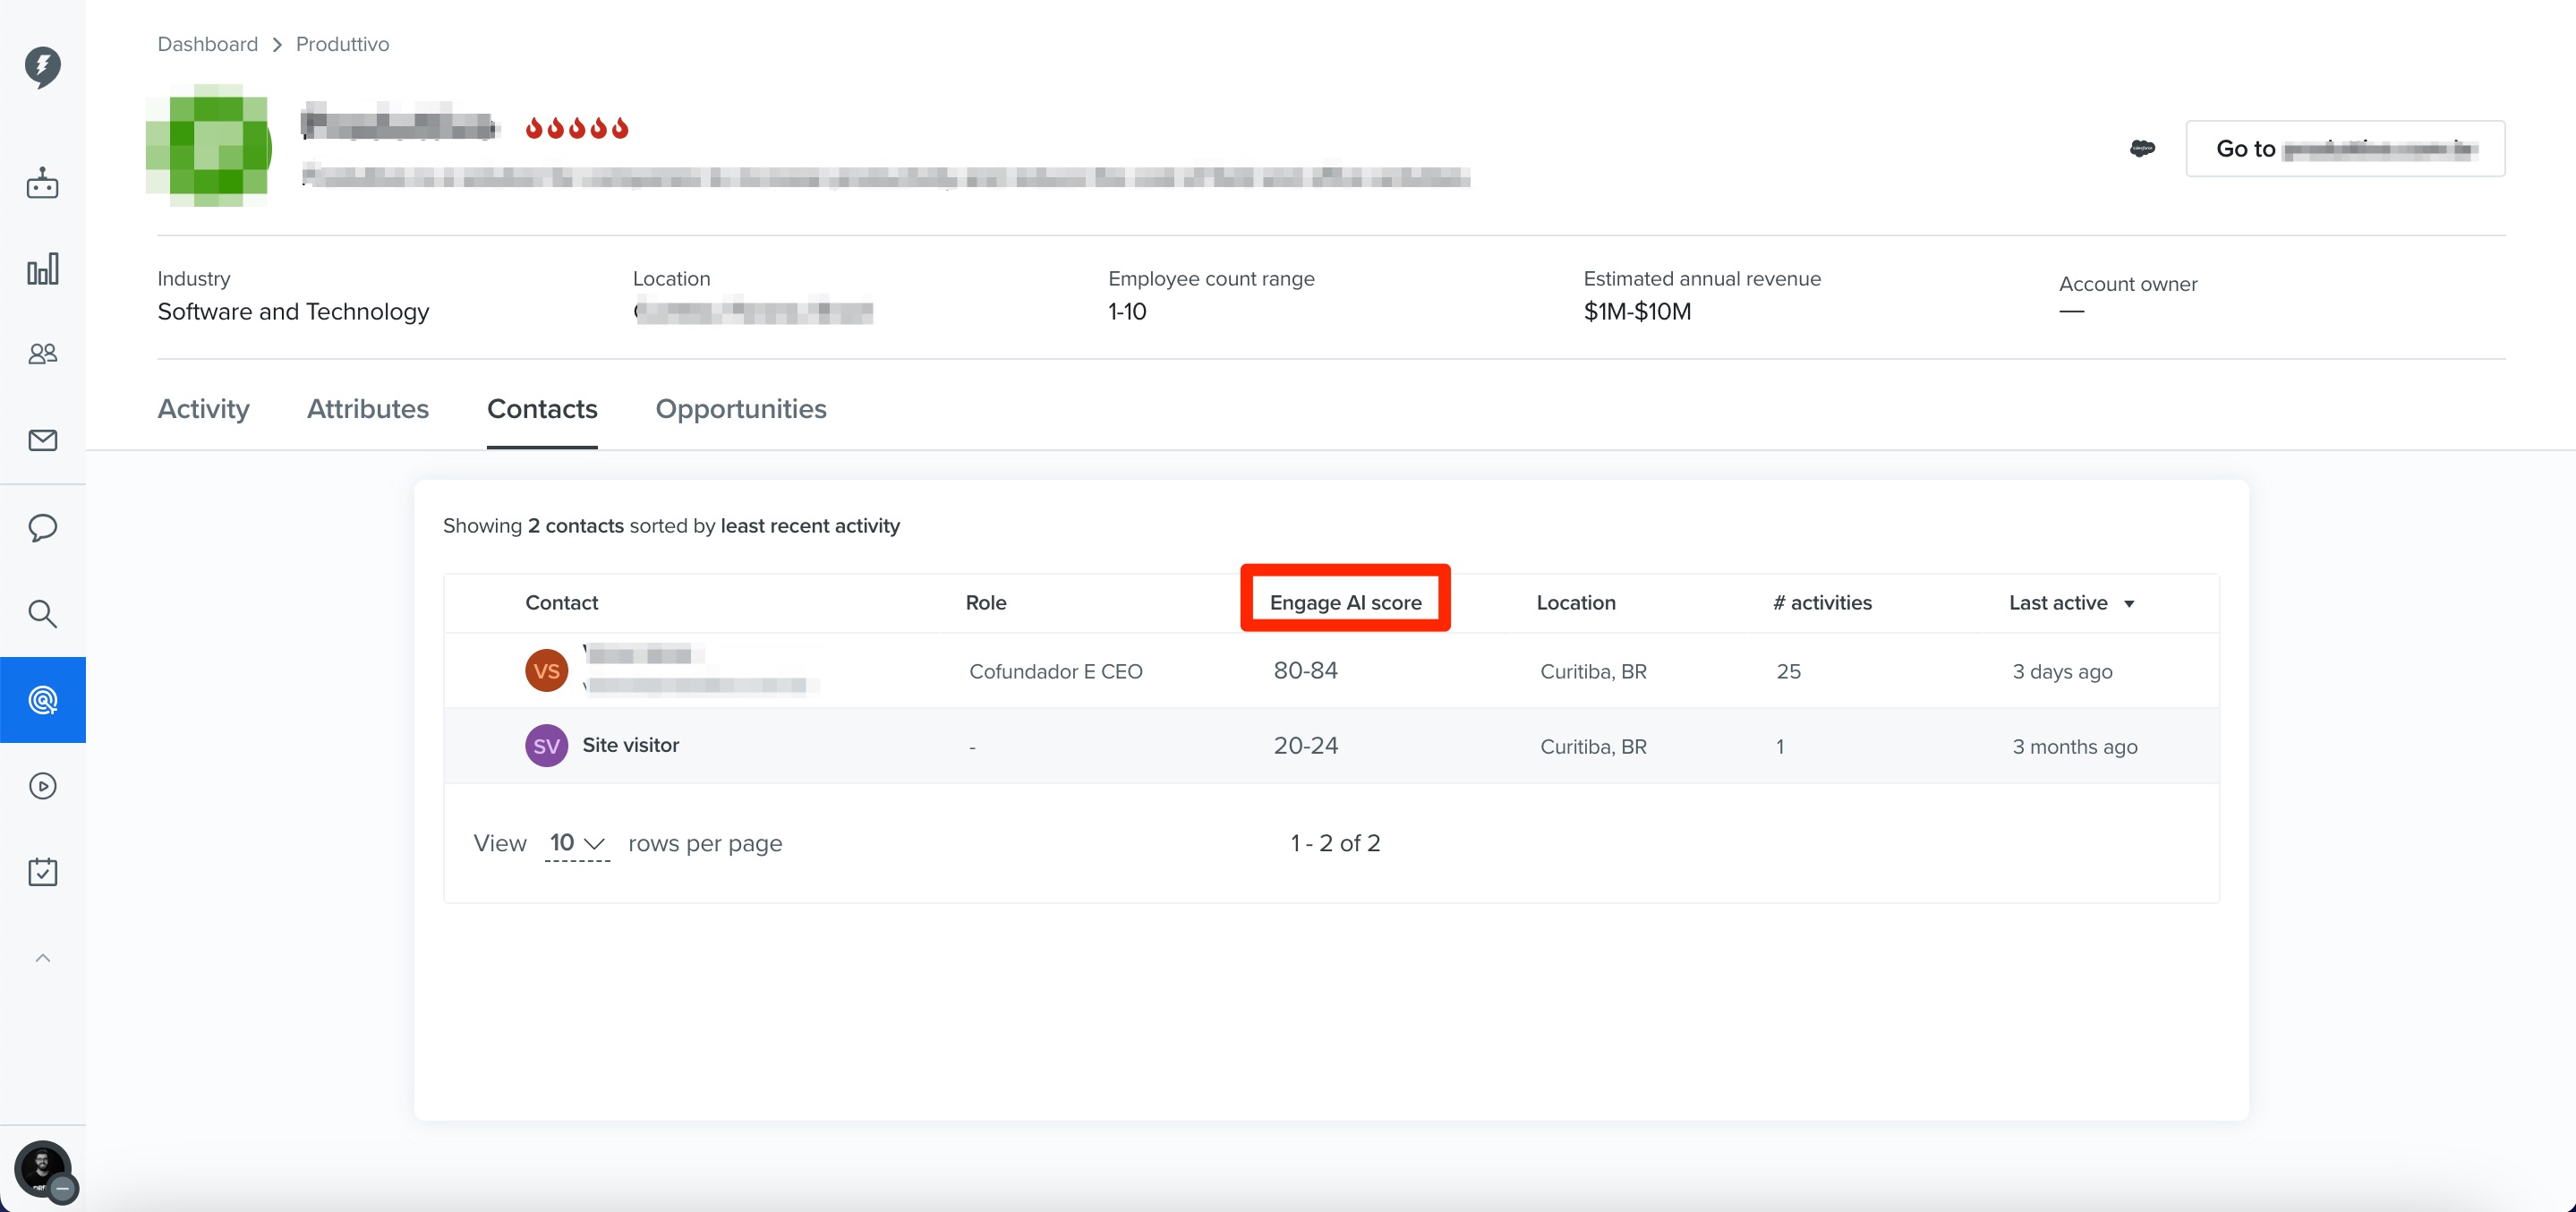Open the calendar checkmark sidebar icon
The width and height of the screenshot is (2576, 1212).
pyautogui.click(x=42, y=871)
